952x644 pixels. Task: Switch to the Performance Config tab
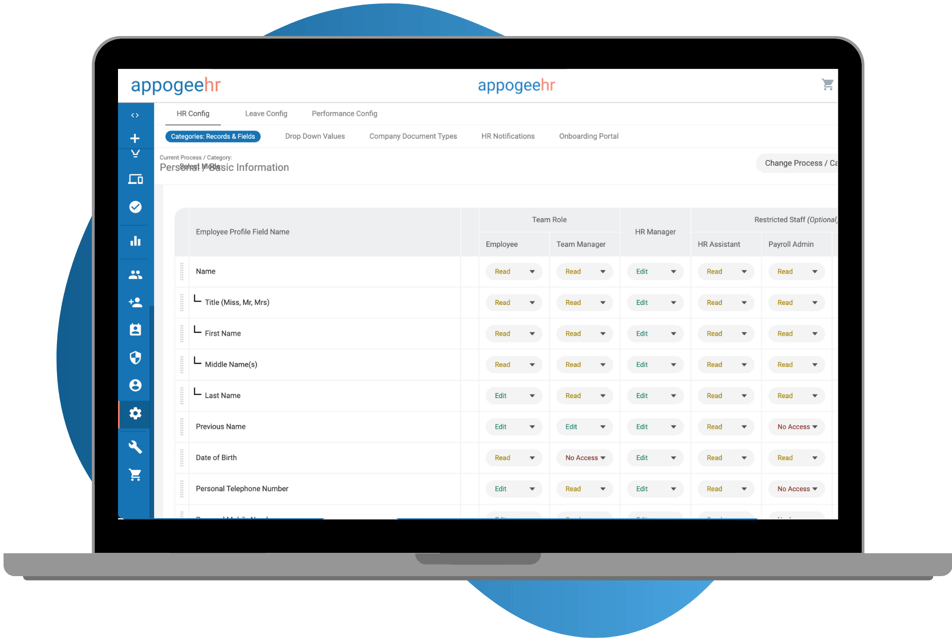[x=344, y=114]
